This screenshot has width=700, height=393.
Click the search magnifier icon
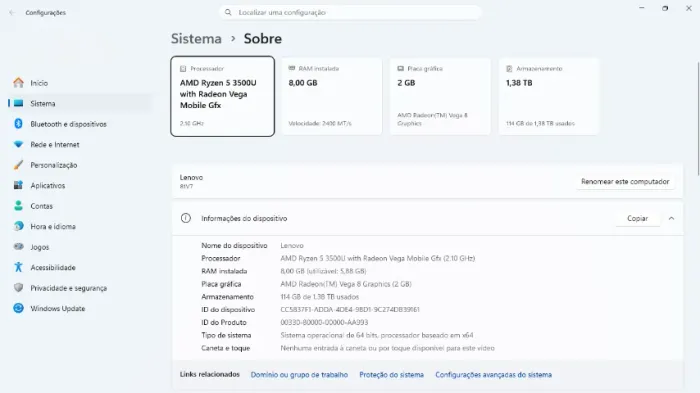[x=228, y=13]
